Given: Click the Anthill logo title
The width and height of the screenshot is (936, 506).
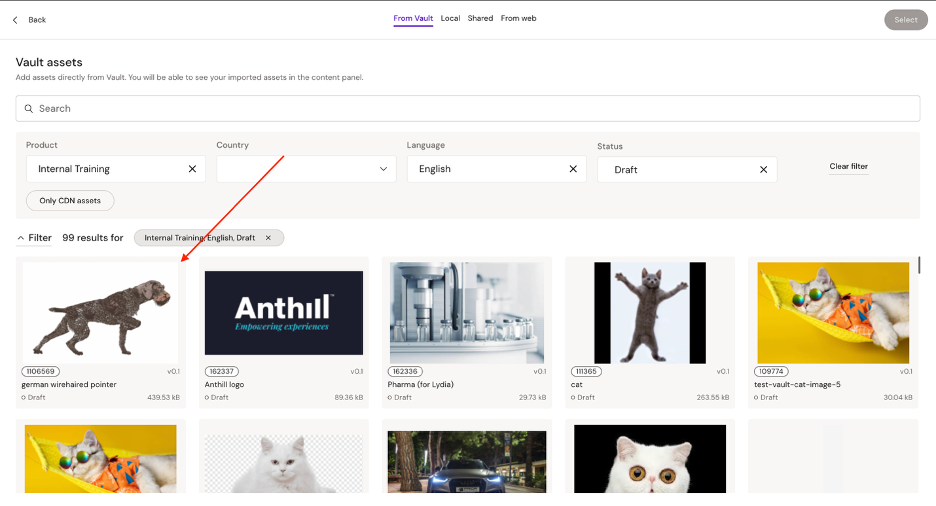Looking at the screenshot, I should 224,384.
